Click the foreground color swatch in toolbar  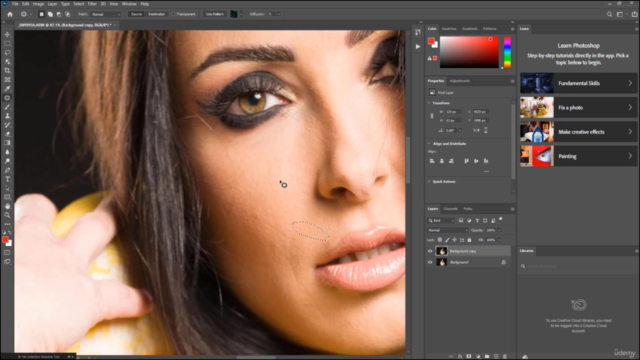[5, 240]
